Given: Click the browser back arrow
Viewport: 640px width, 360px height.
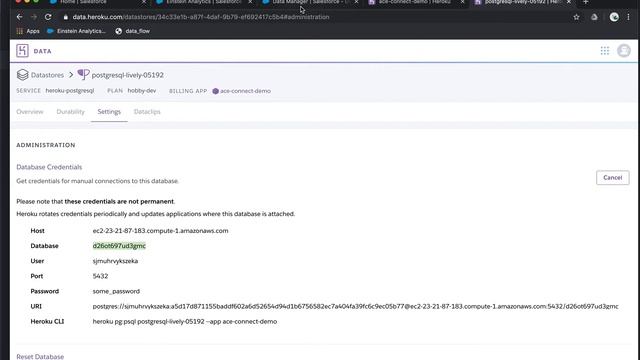Looking at the screenshot, I should pyautogui.click(x=20, y=17).
